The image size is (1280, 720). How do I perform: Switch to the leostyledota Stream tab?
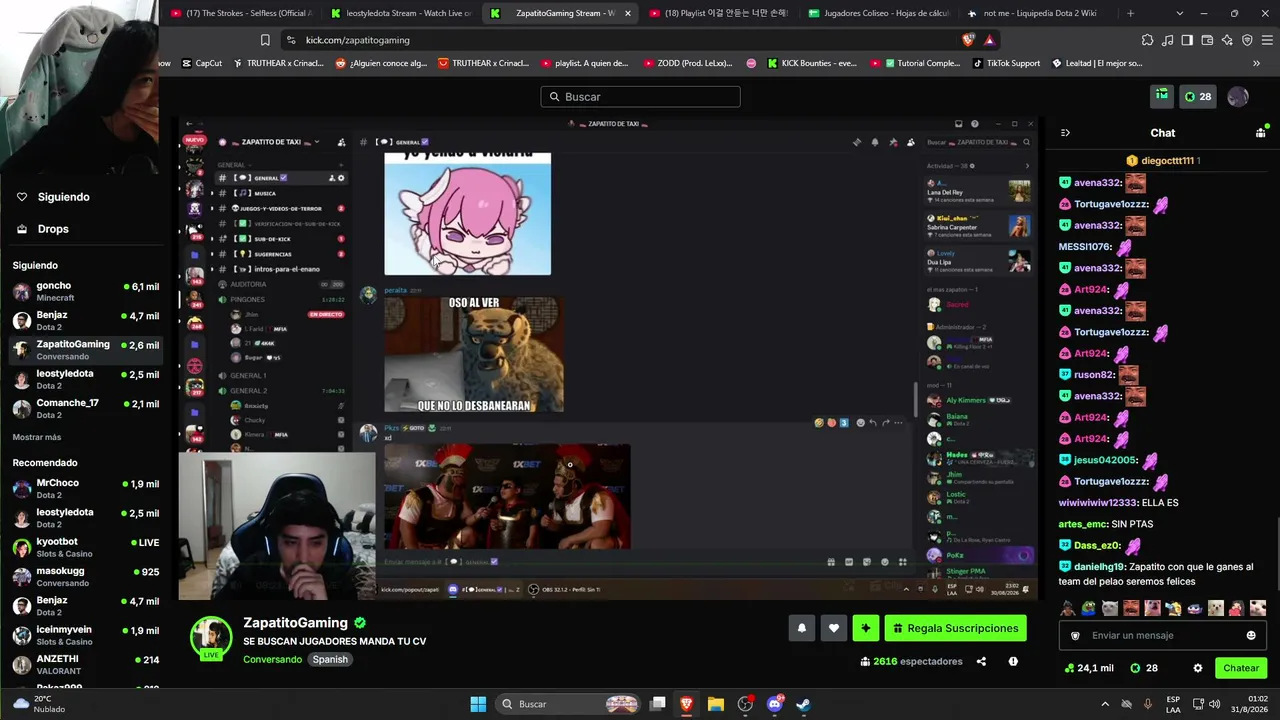(x=401, y=13)
